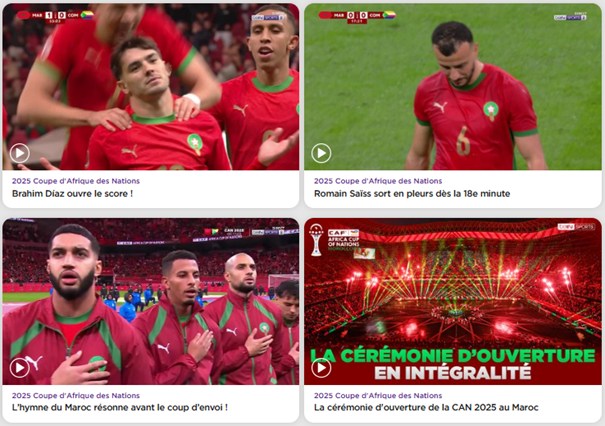This screenshot has width=605, height=426.
Task: Open category link above La cérémonie d'ouverture title
Action: [378, 396]
